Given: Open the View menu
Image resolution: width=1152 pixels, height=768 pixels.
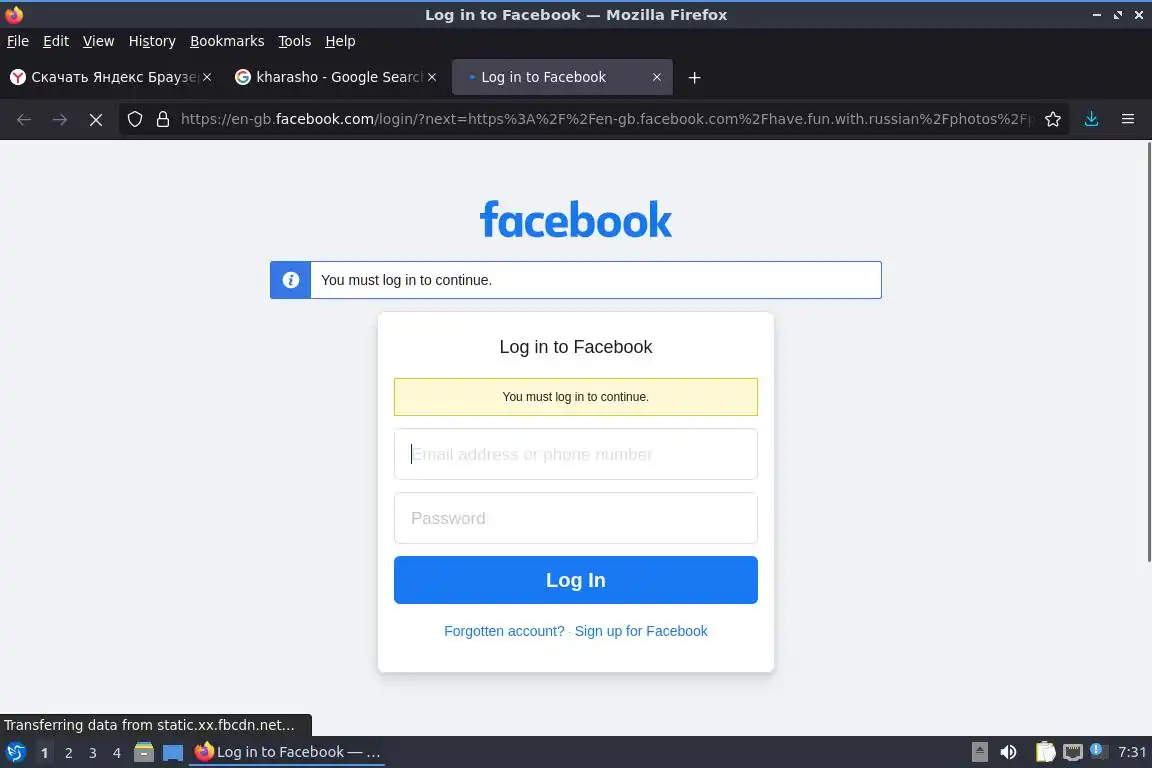Looking at the screenshot, I should [98, 41].
